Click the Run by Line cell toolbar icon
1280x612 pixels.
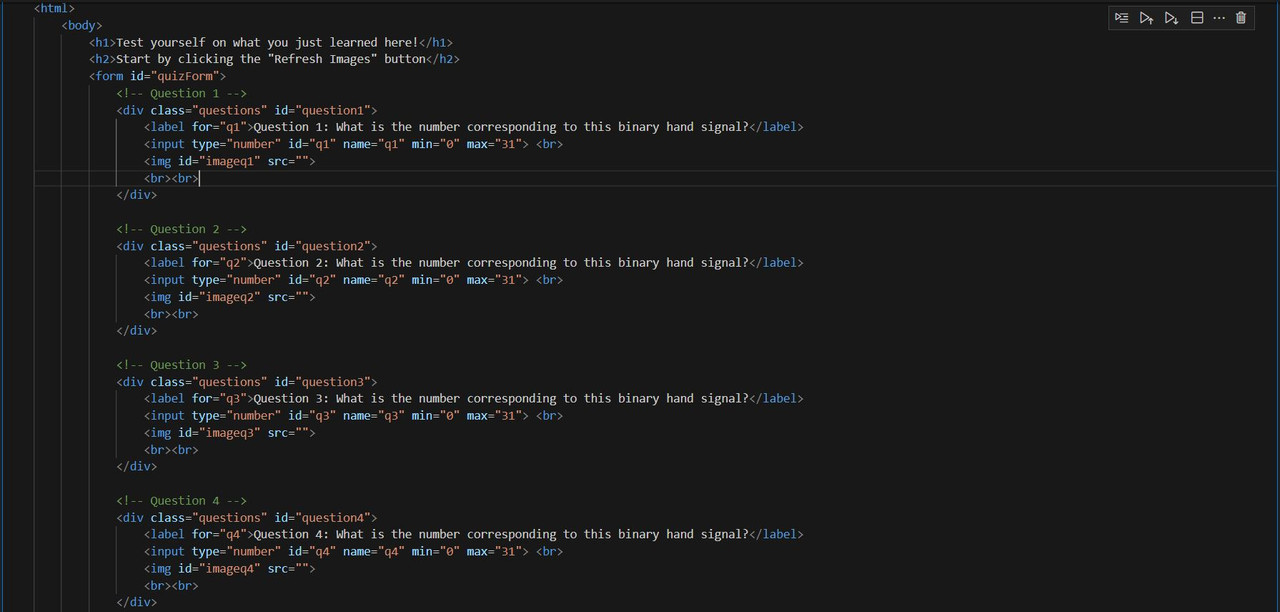1122,18
